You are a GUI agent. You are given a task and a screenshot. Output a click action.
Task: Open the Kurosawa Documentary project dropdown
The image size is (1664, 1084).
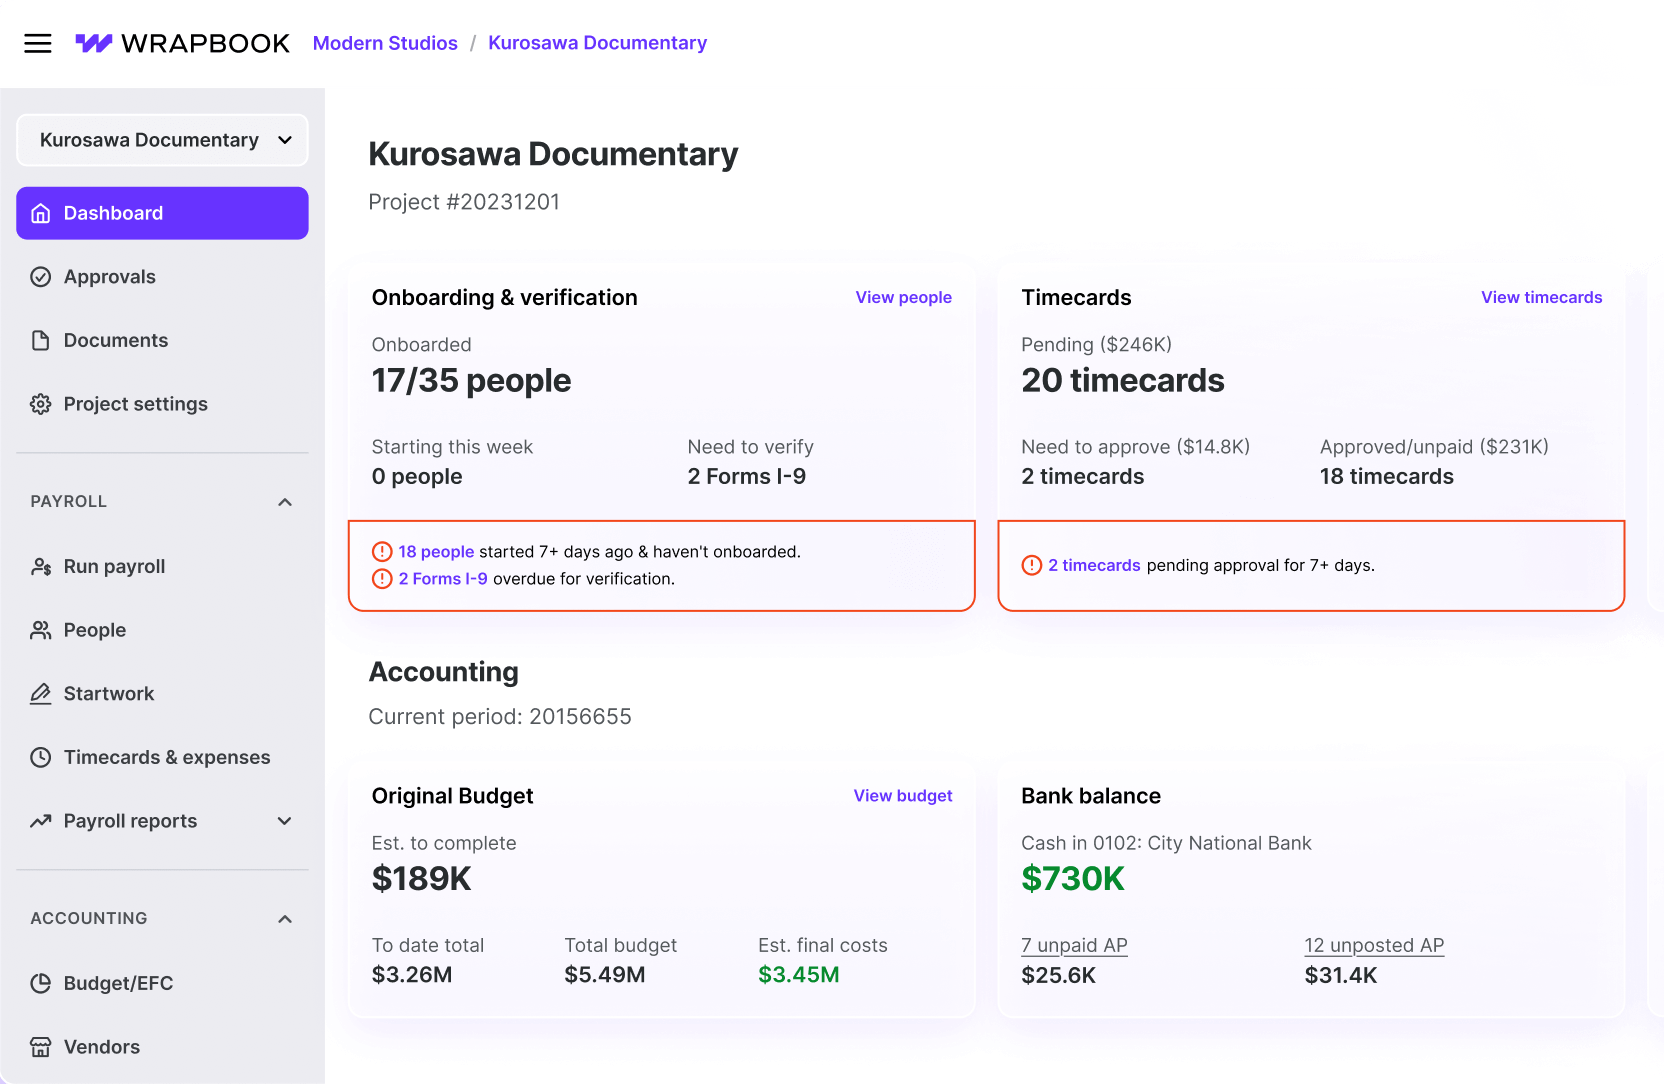tap(163, 140)
